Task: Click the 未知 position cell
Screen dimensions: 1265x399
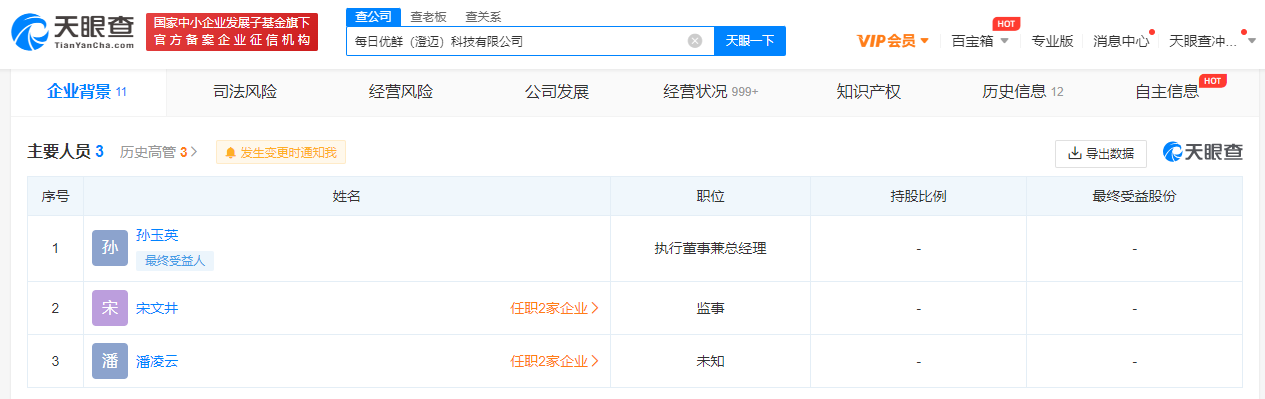Action: coord(710,361)
